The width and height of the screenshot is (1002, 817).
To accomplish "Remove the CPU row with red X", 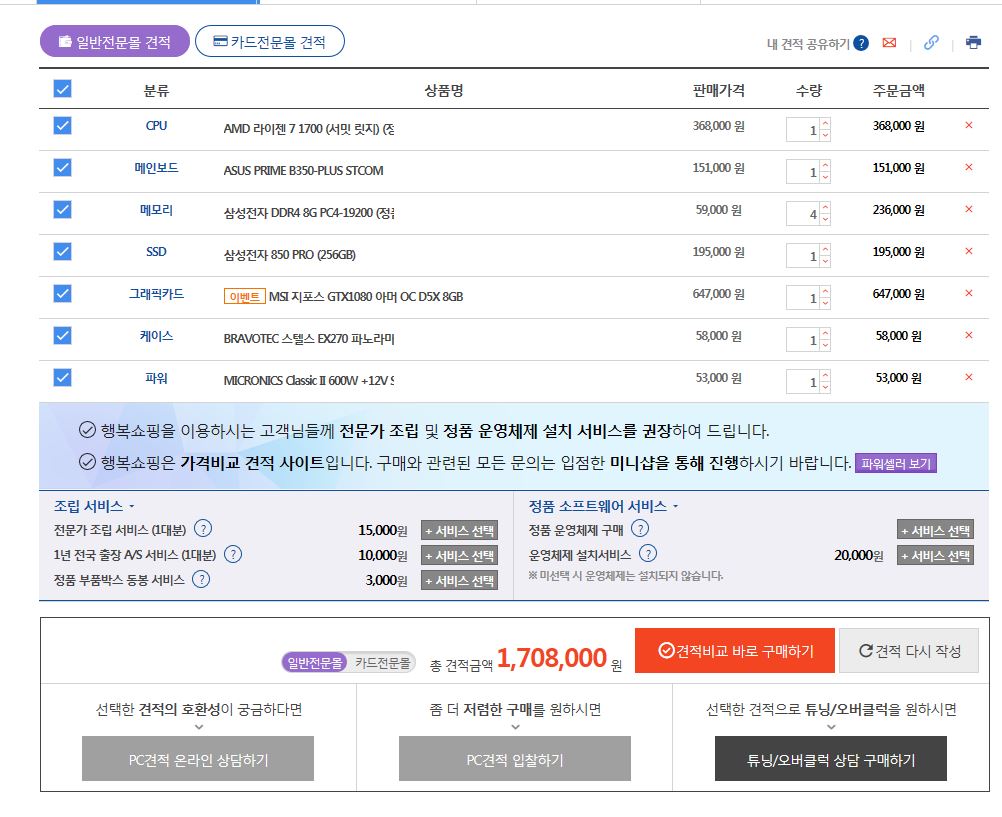I will click(x=969, y=125).
